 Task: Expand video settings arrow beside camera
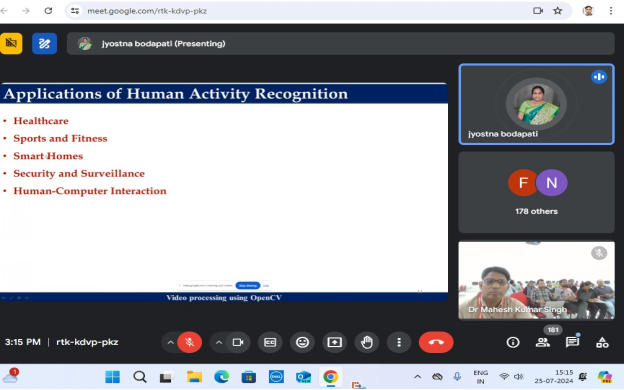pyautogui.click(x=218, y=342)
